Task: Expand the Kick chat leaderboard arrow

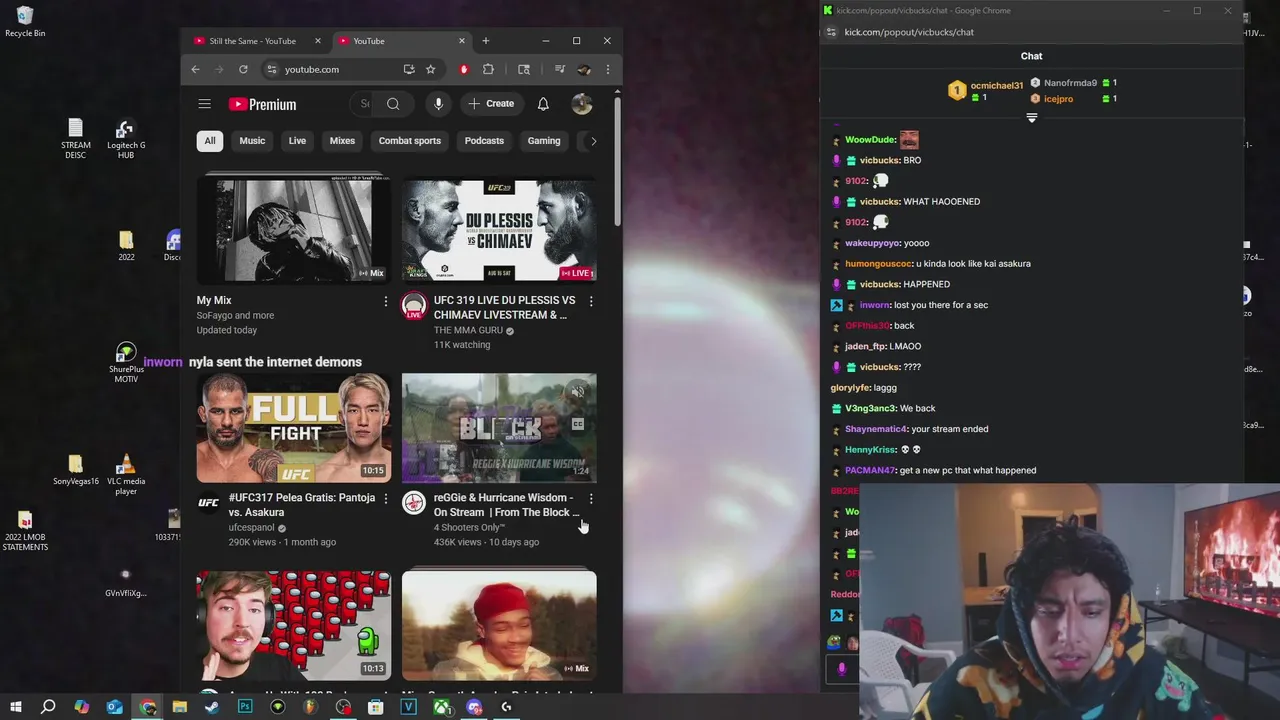Action: tap(1032, 118)
